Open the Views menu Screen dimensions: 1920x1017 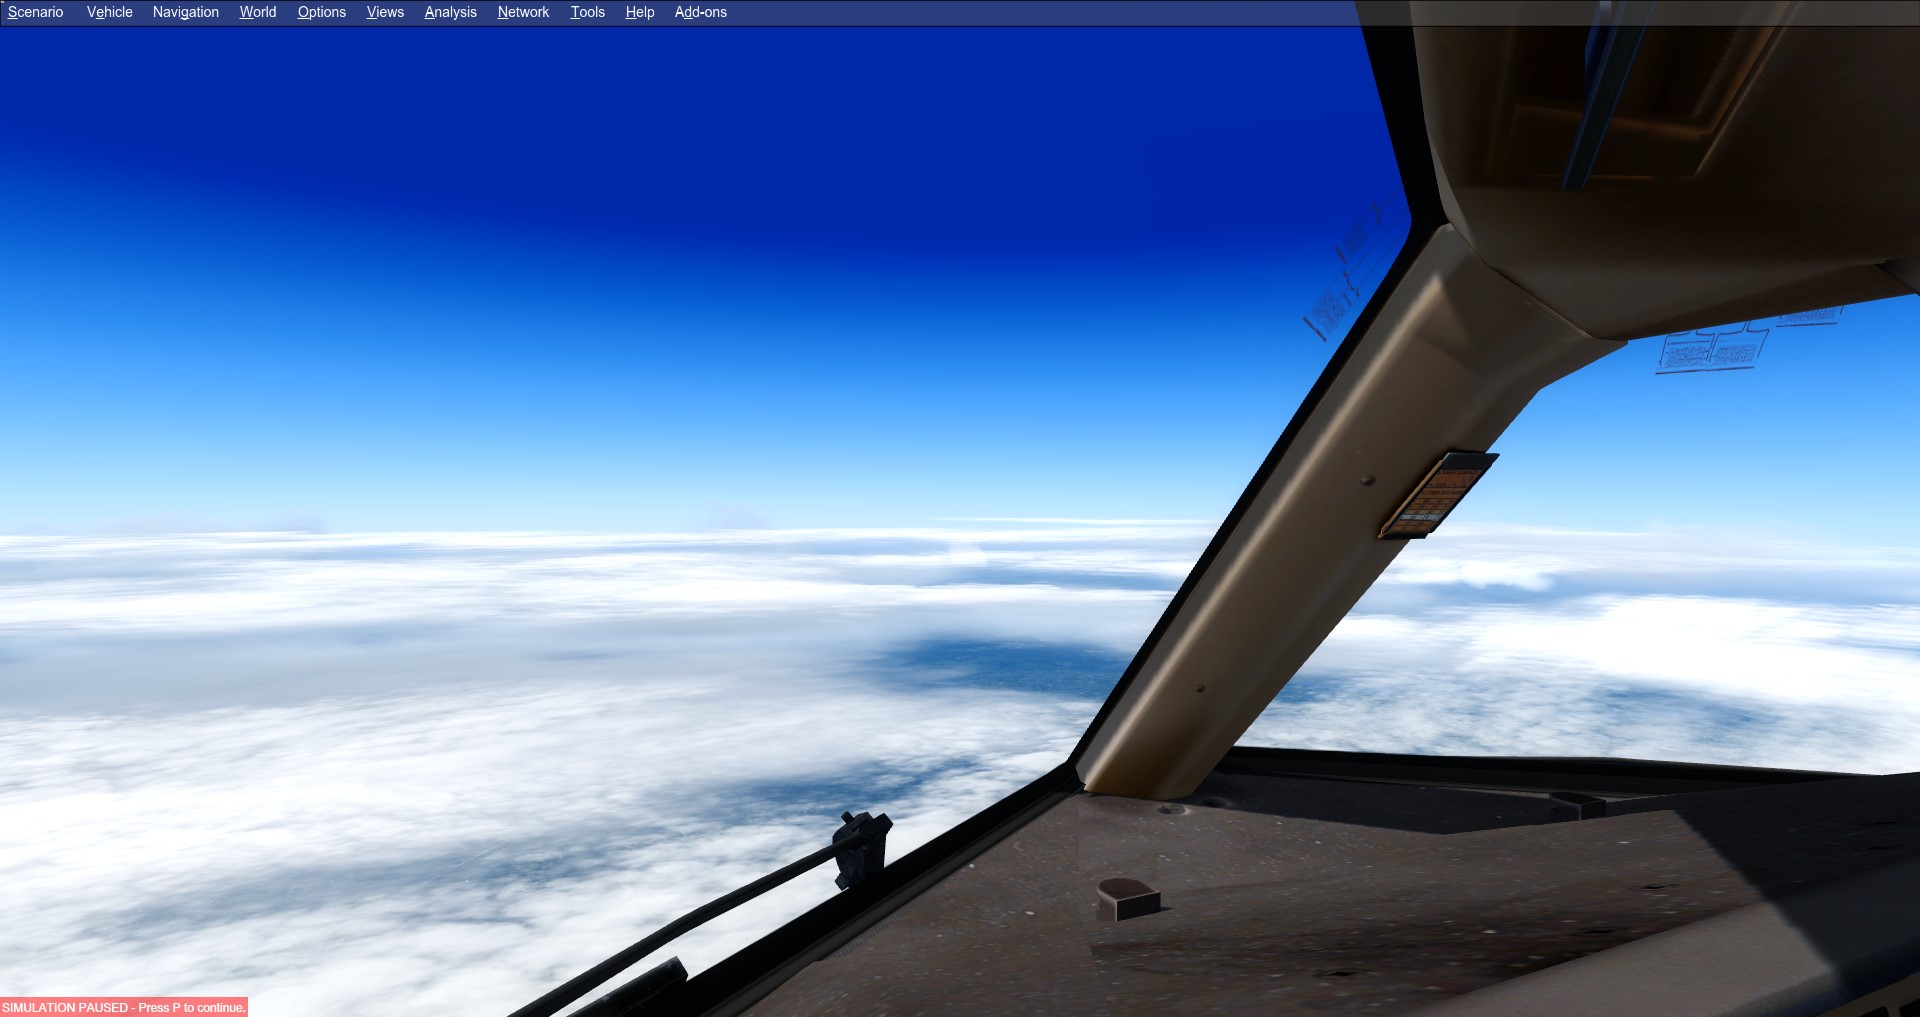[385, 12]
